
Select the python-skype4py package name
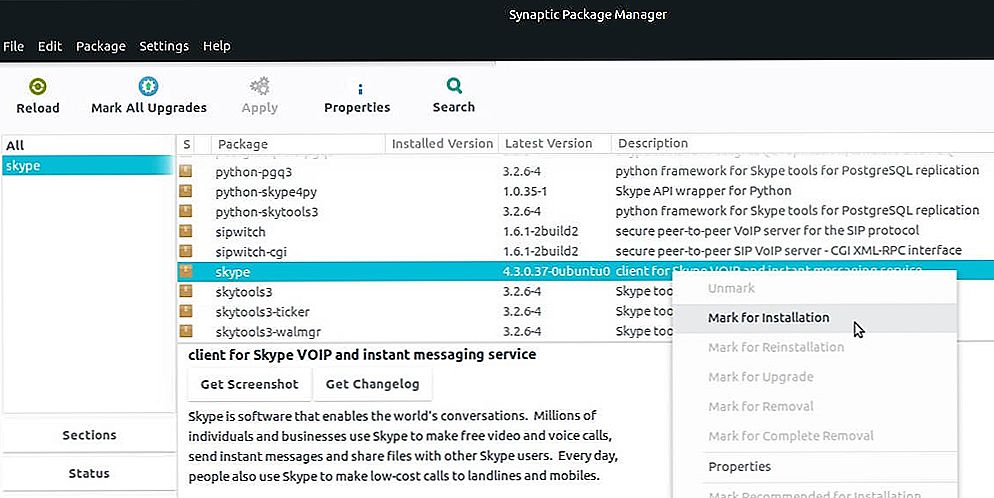pyautogui.click(x=266, y=191)
